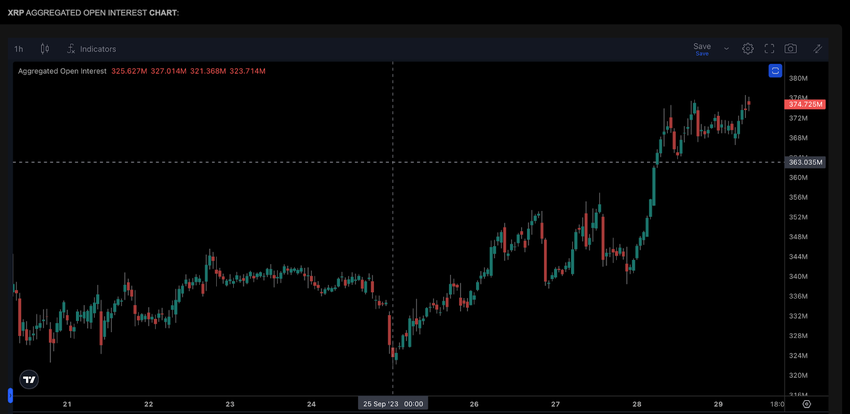This screenshot has height=414, width=850.
Task: Click date 28 on time axis
Action: coord(636,404)
